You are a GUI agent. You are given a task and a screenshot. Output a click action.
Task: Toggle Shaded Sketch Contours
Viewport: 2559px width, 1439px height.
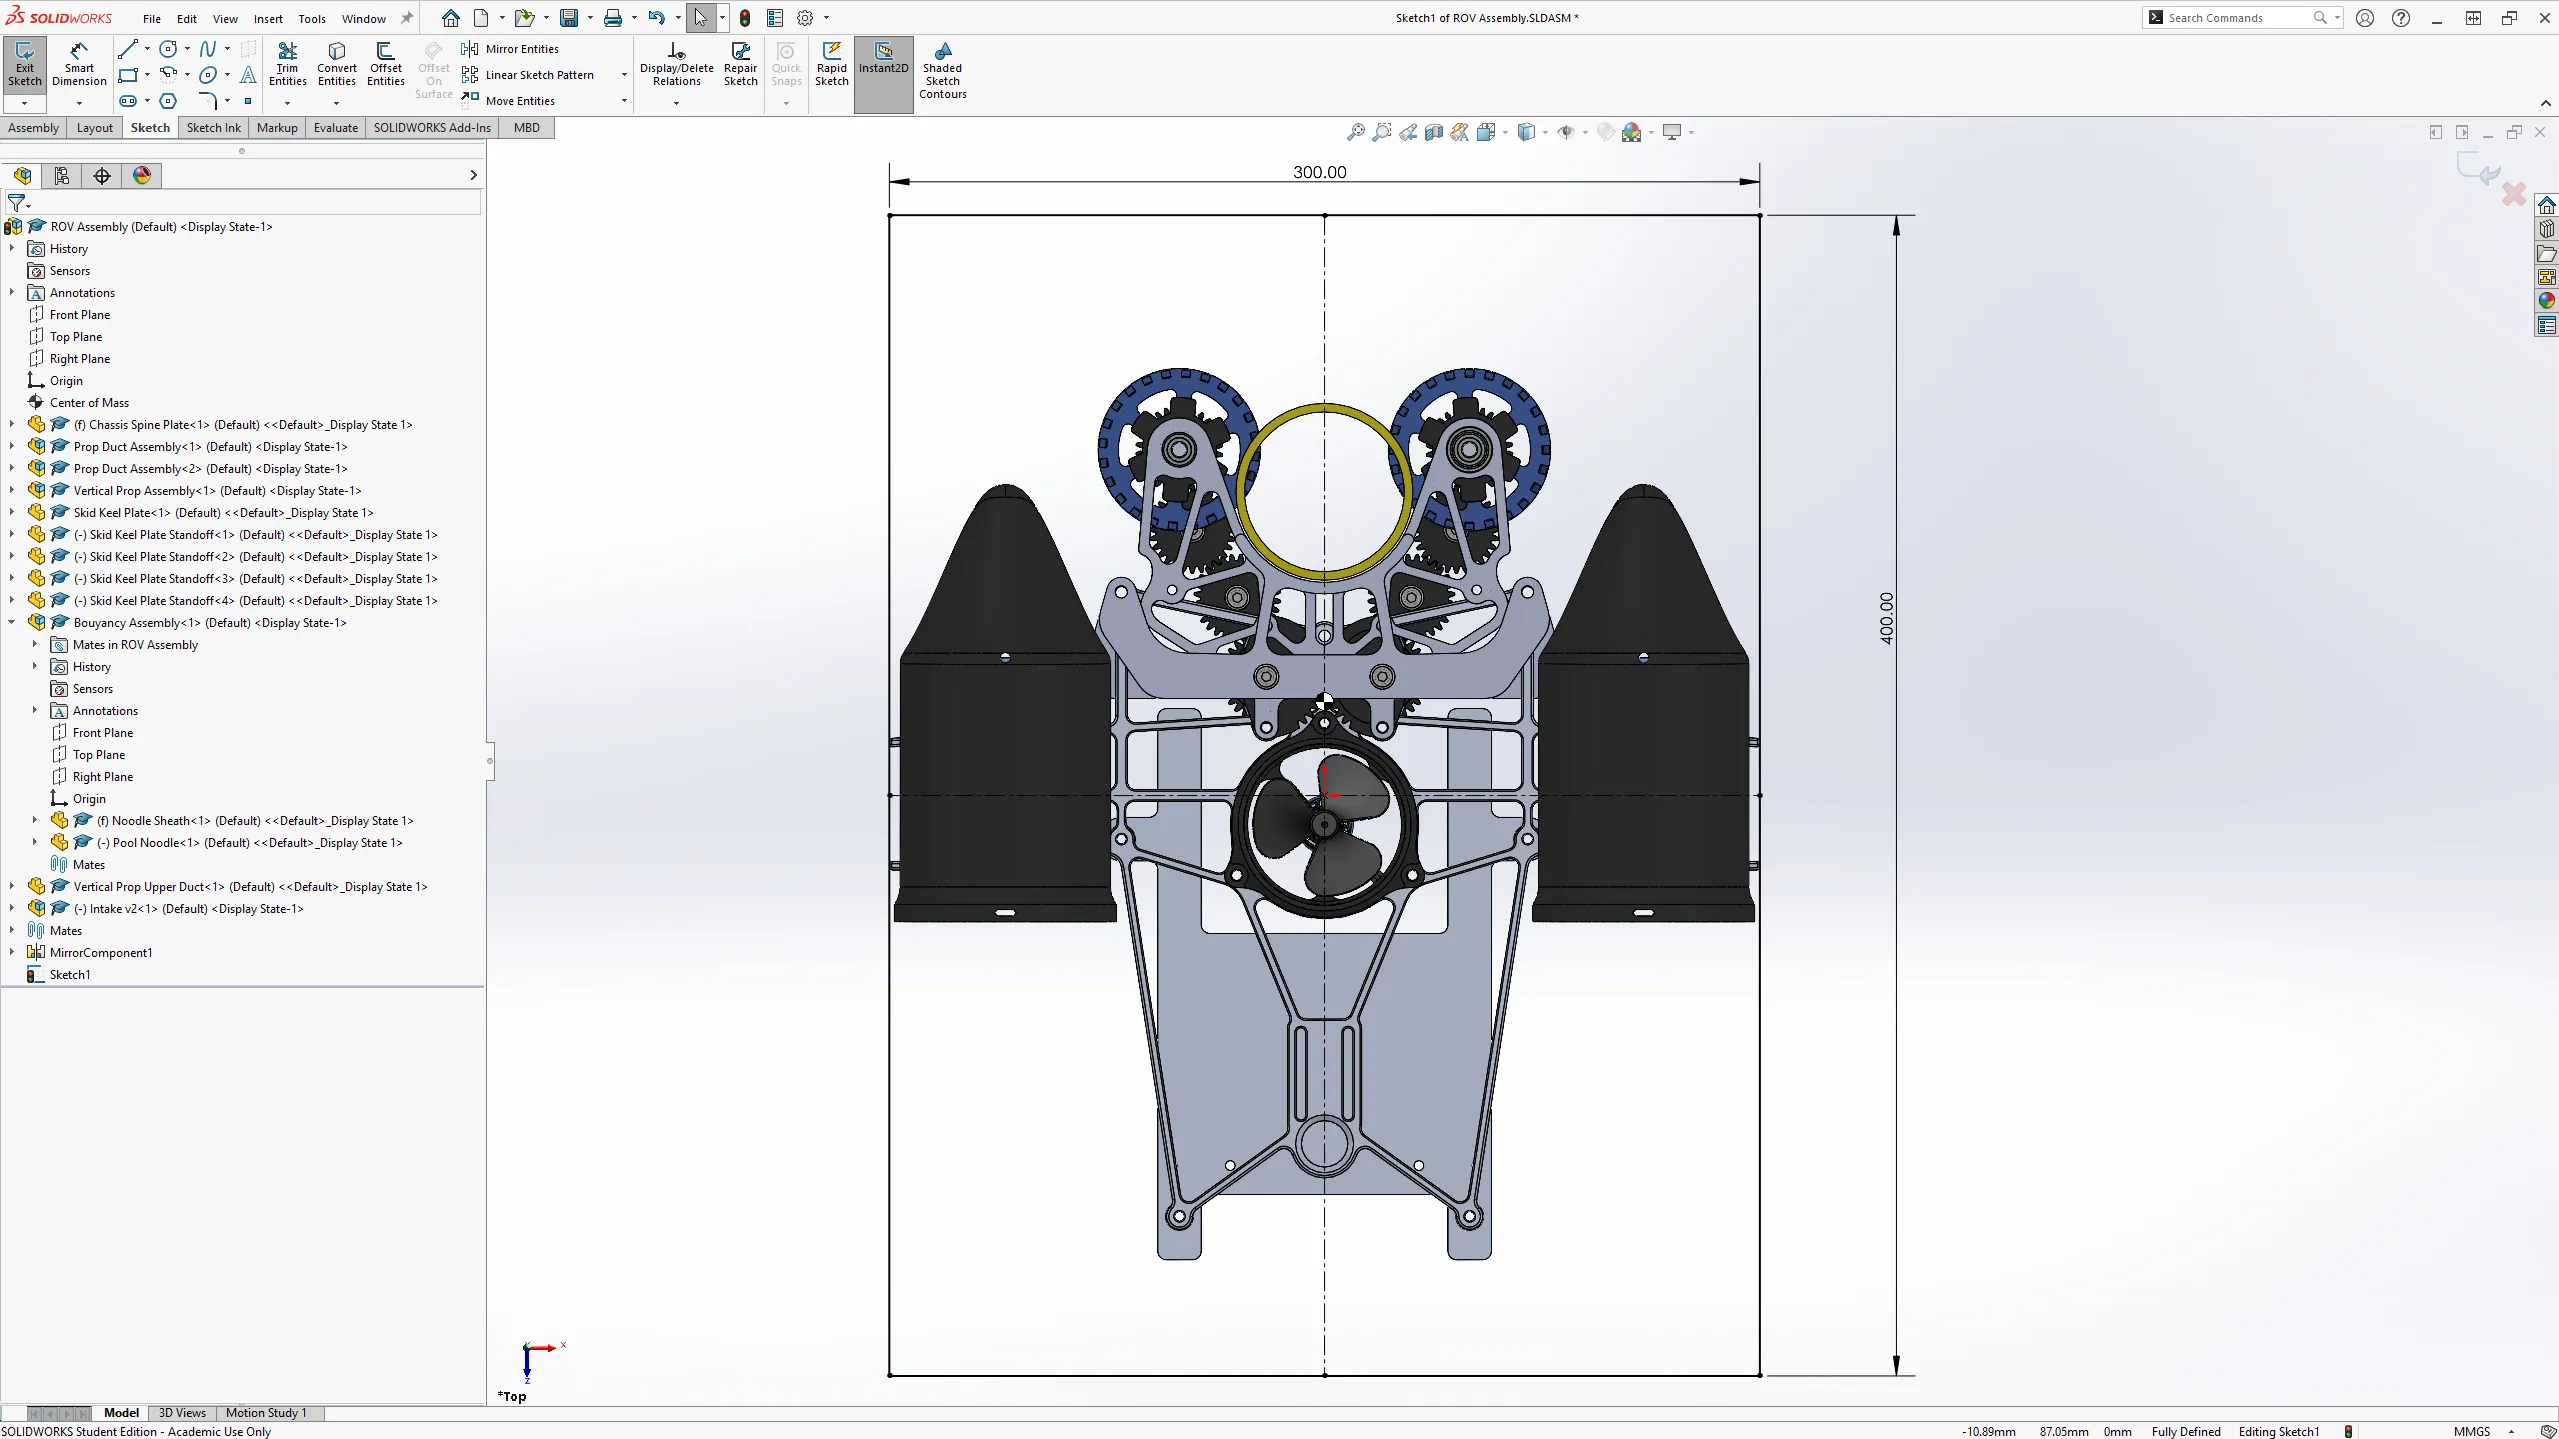click(x=942, y=70)
